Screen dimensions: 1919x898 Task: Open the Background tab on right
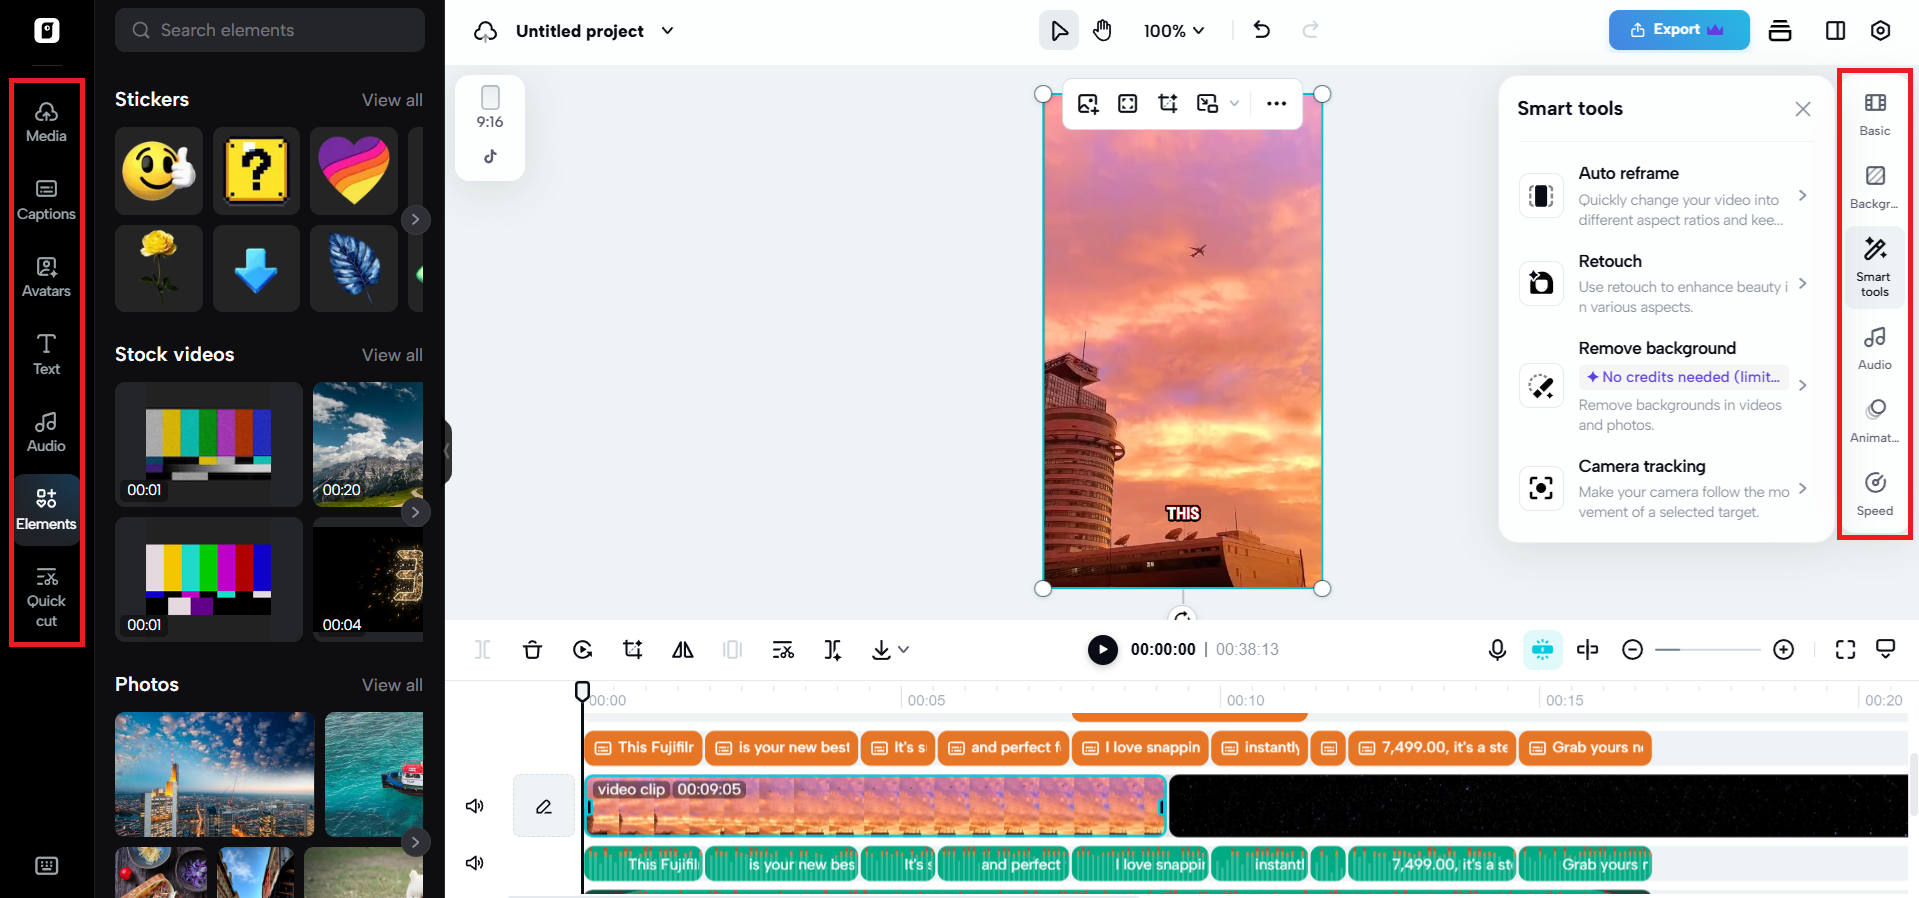tap(1875, 188)
